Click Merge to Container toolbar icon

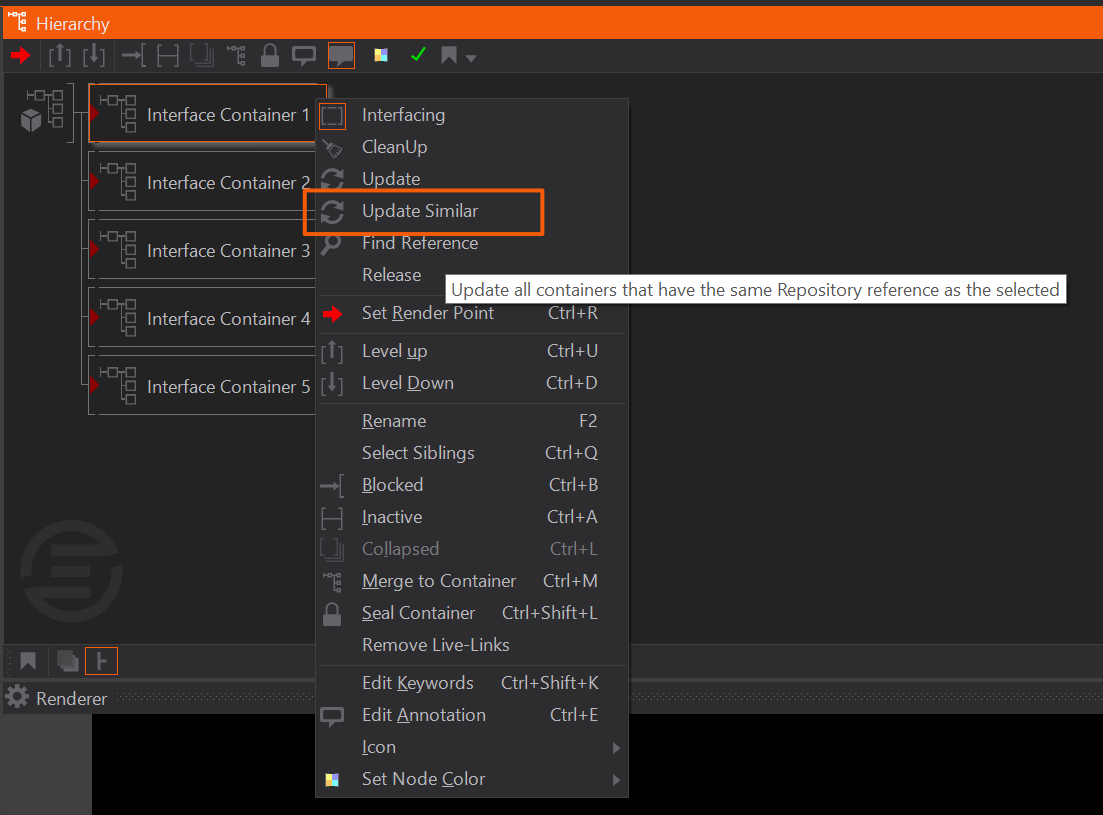point(236,55)
